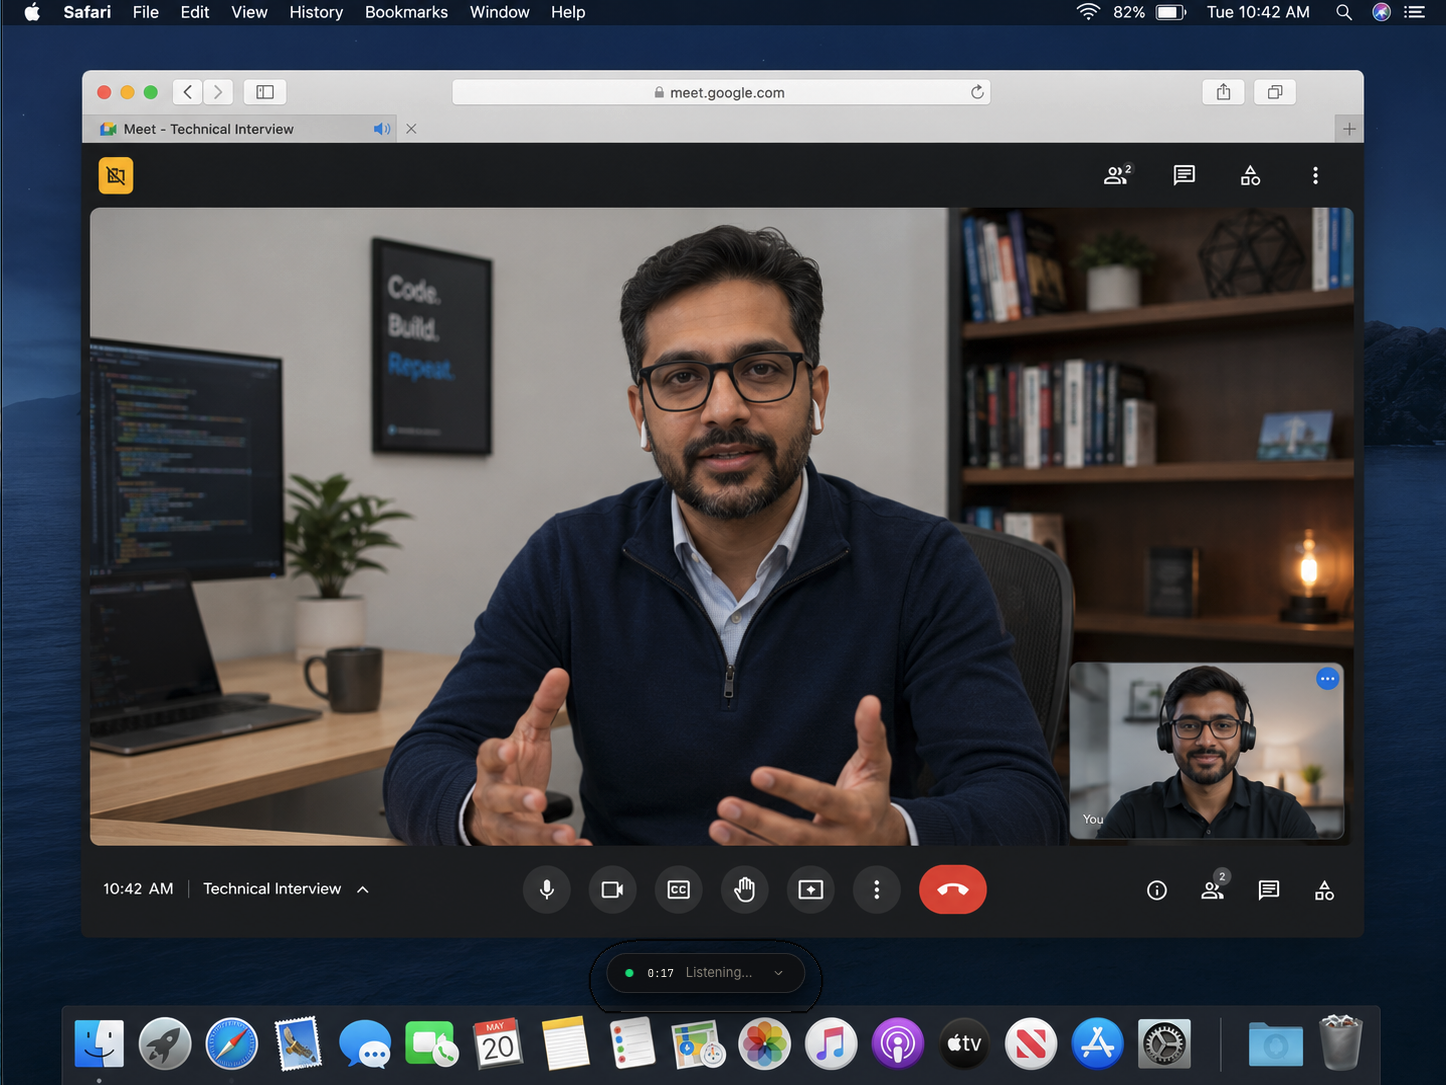The image size is (1446, 1085).
Task: Open FaceTime from the Dock
Action: pyautogui.click(x=431, y=1044)
